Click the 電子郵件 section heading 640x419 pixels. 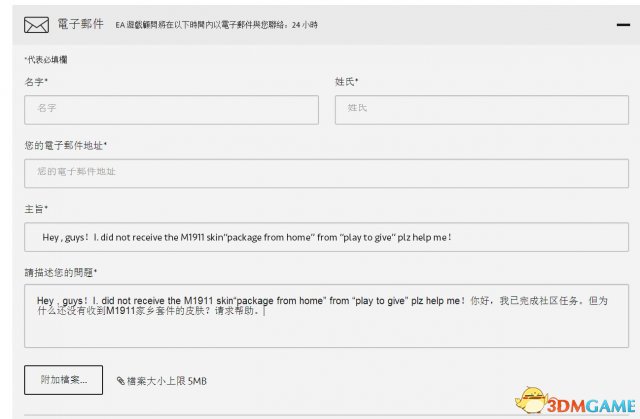click(80, 24)
